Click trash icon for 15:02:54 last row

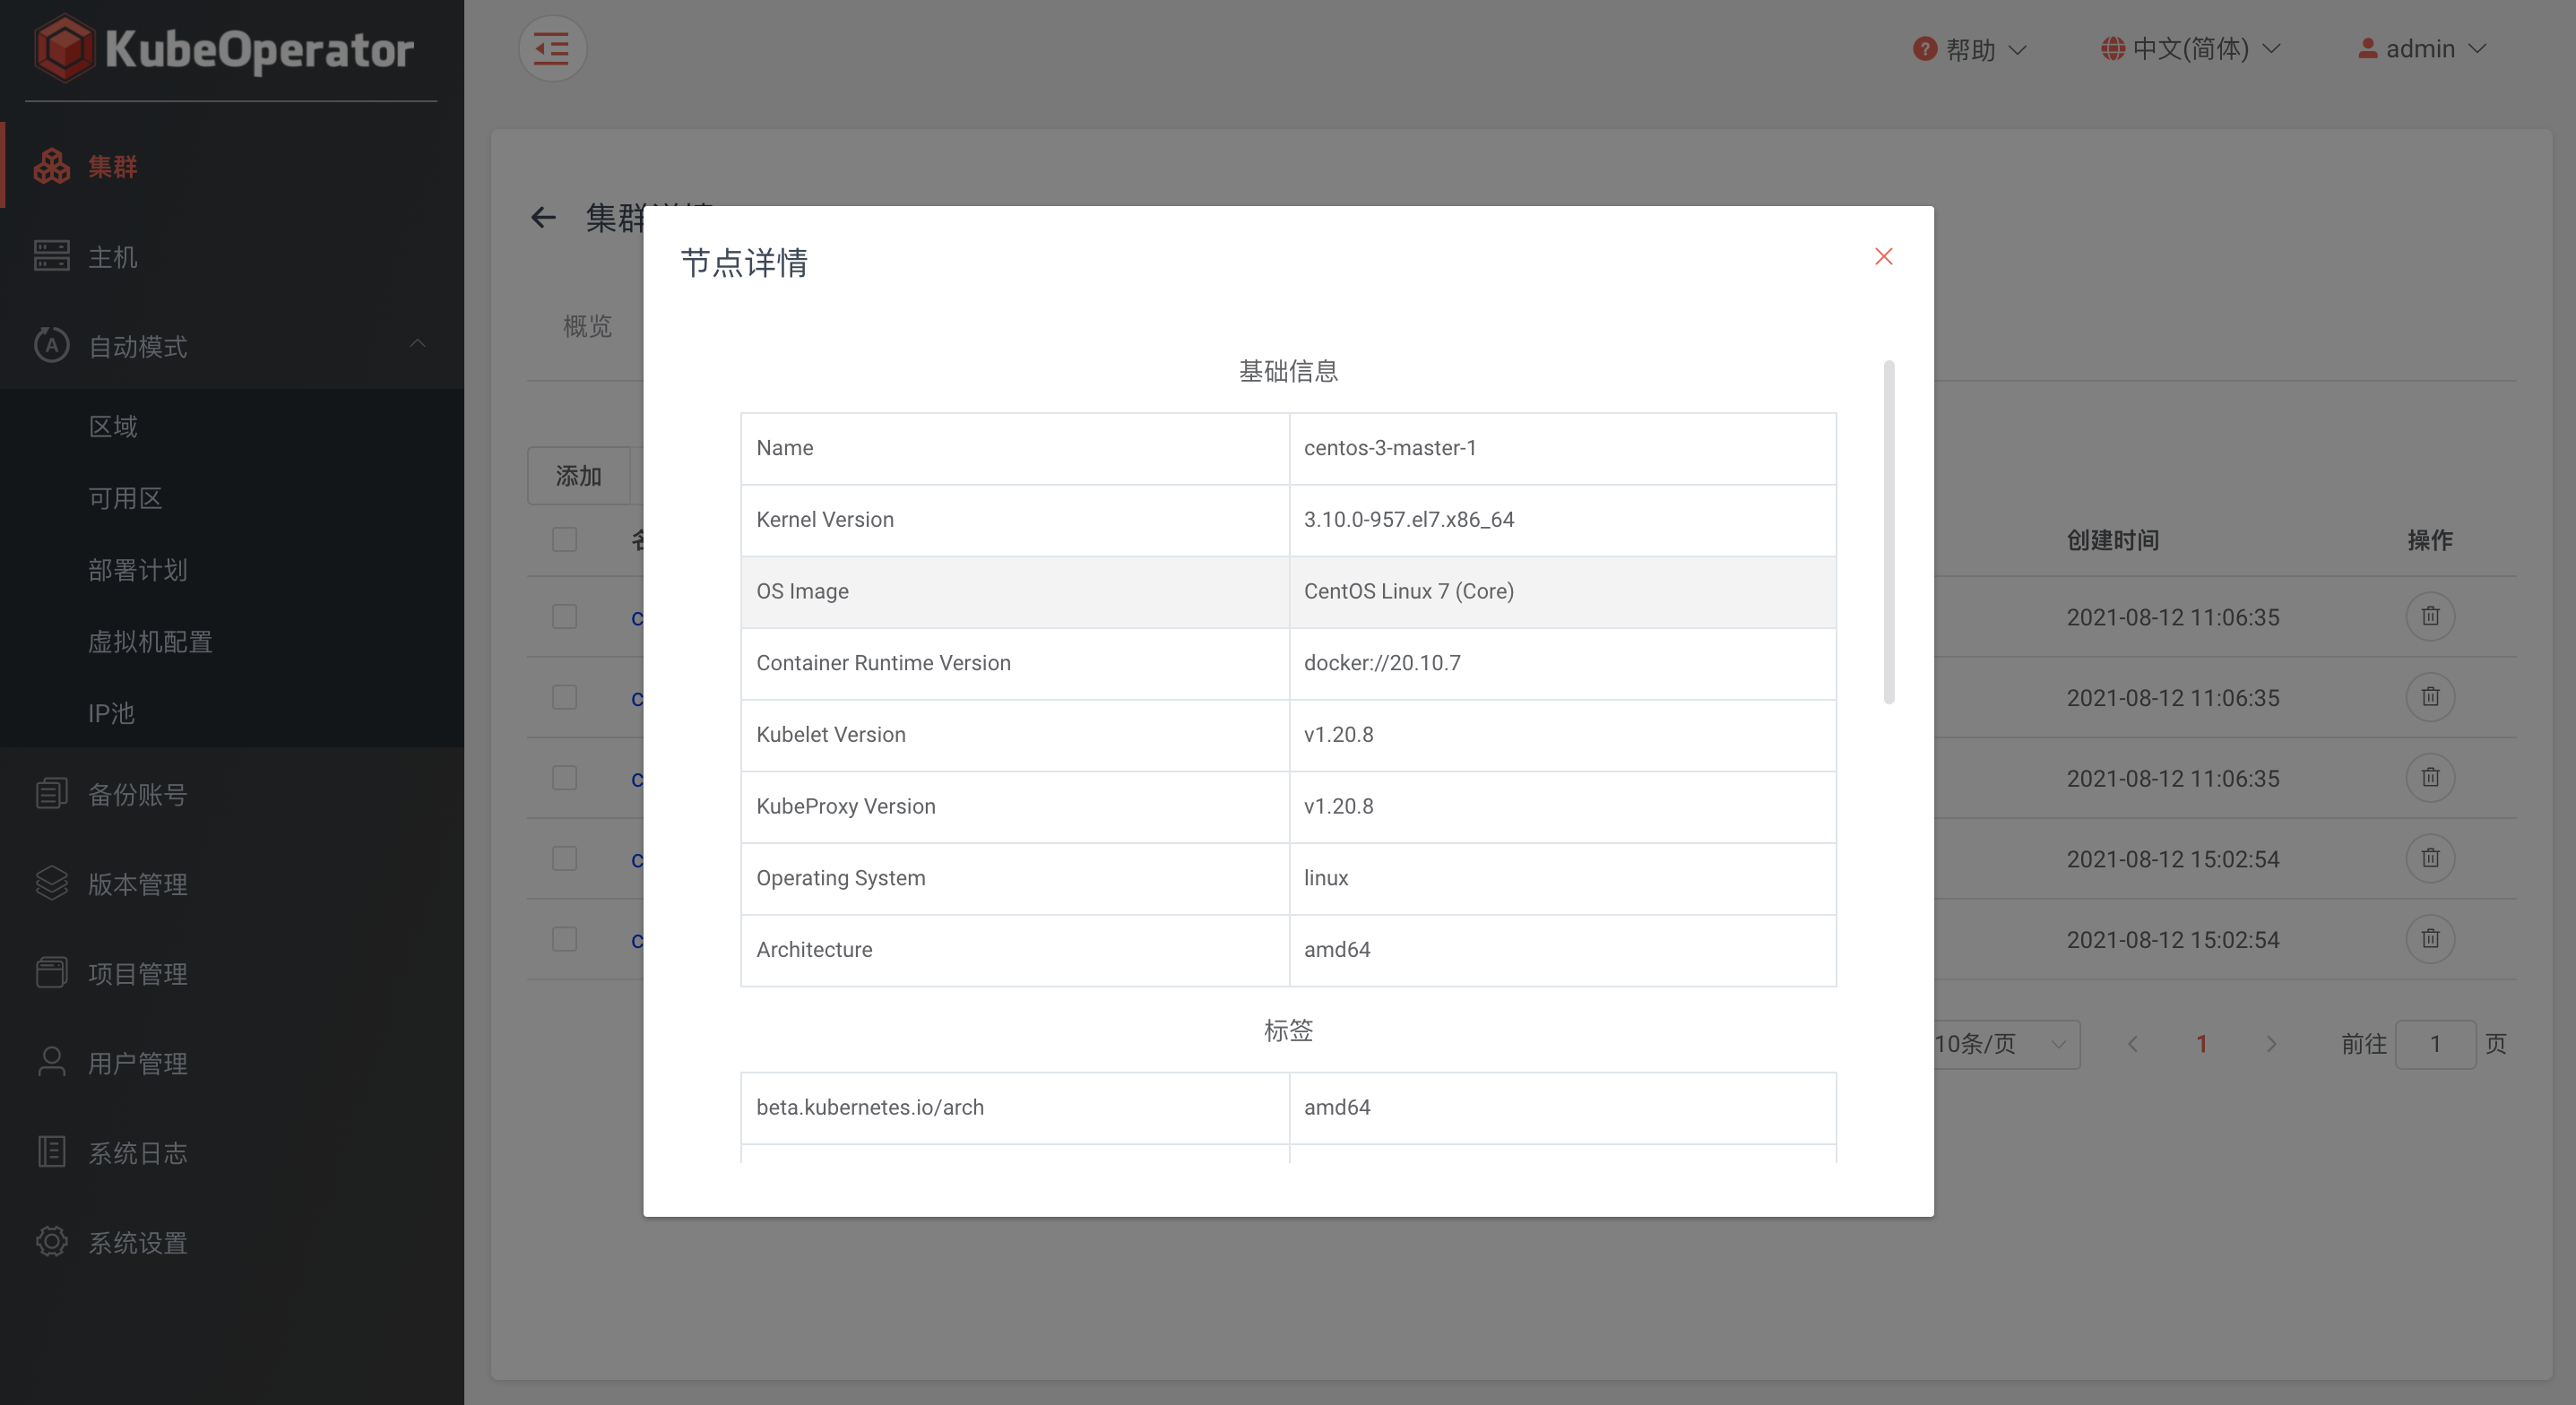(x=2430, y=939)
